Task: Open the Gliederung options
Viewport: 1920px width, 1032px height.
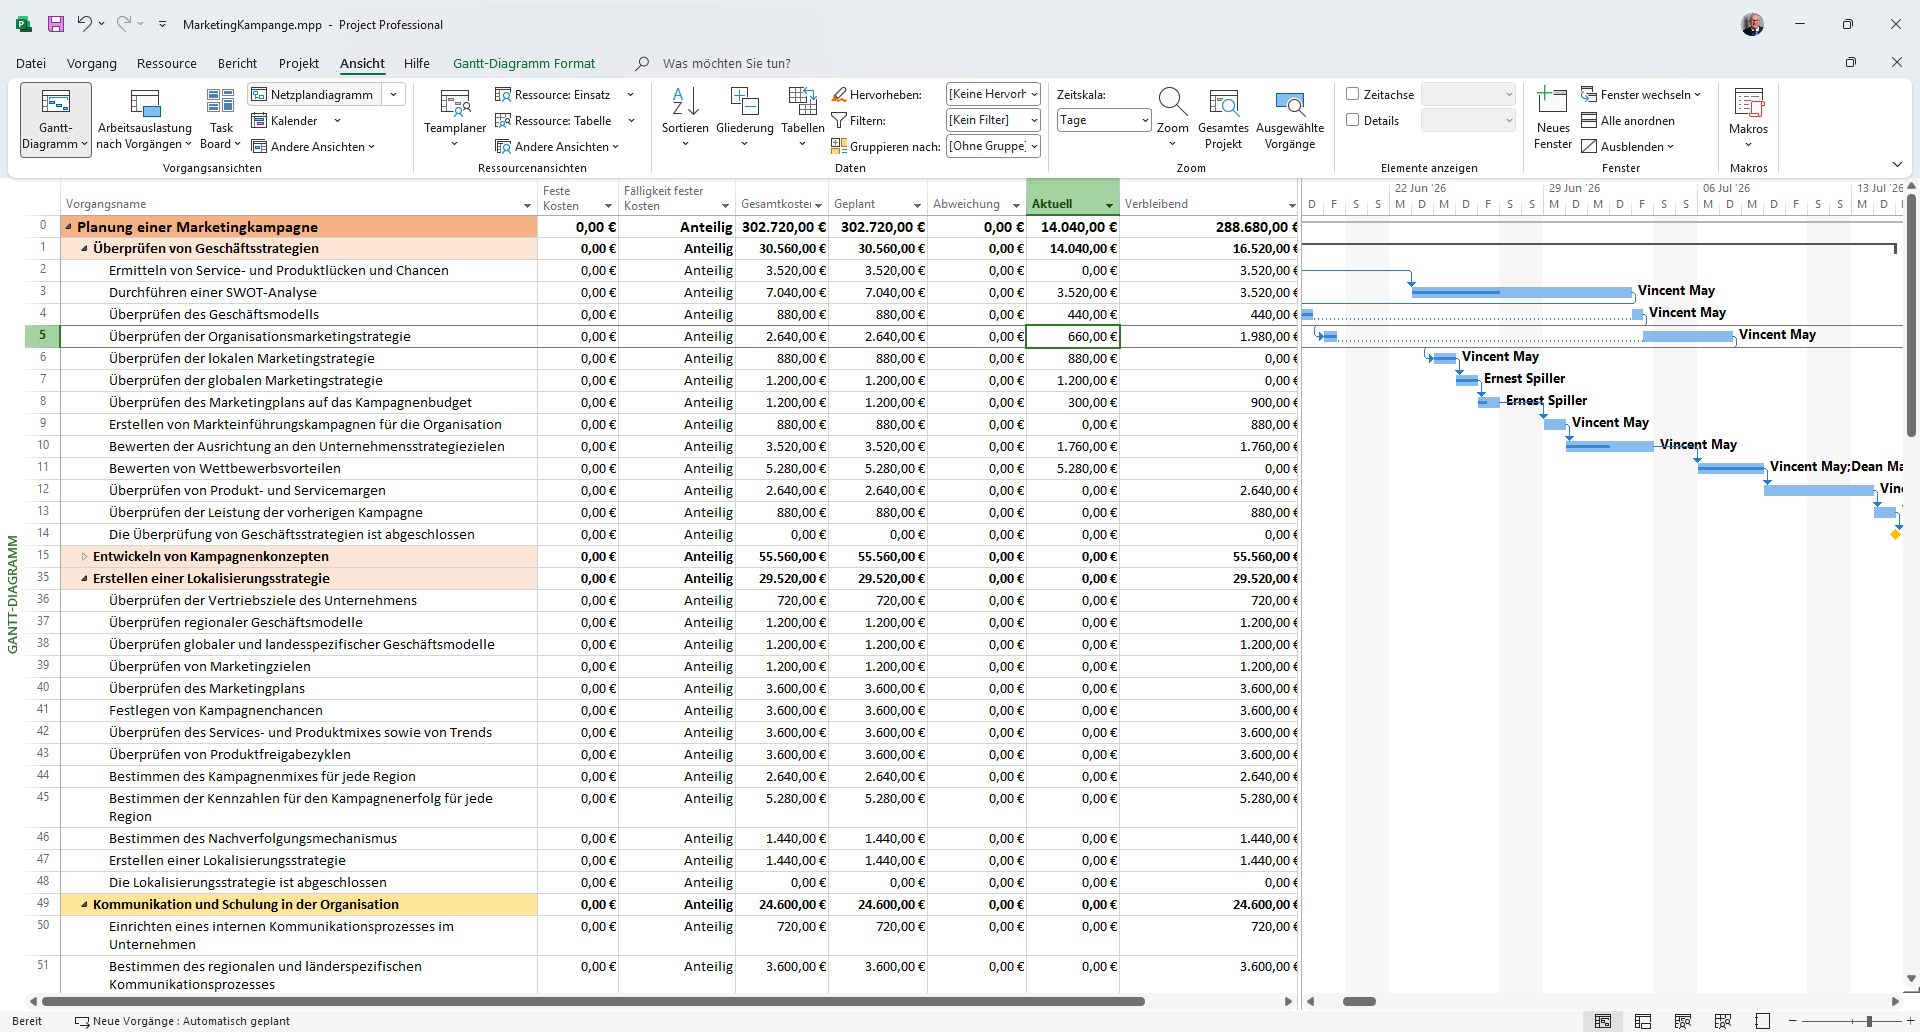Action: [x=745, y=119]
